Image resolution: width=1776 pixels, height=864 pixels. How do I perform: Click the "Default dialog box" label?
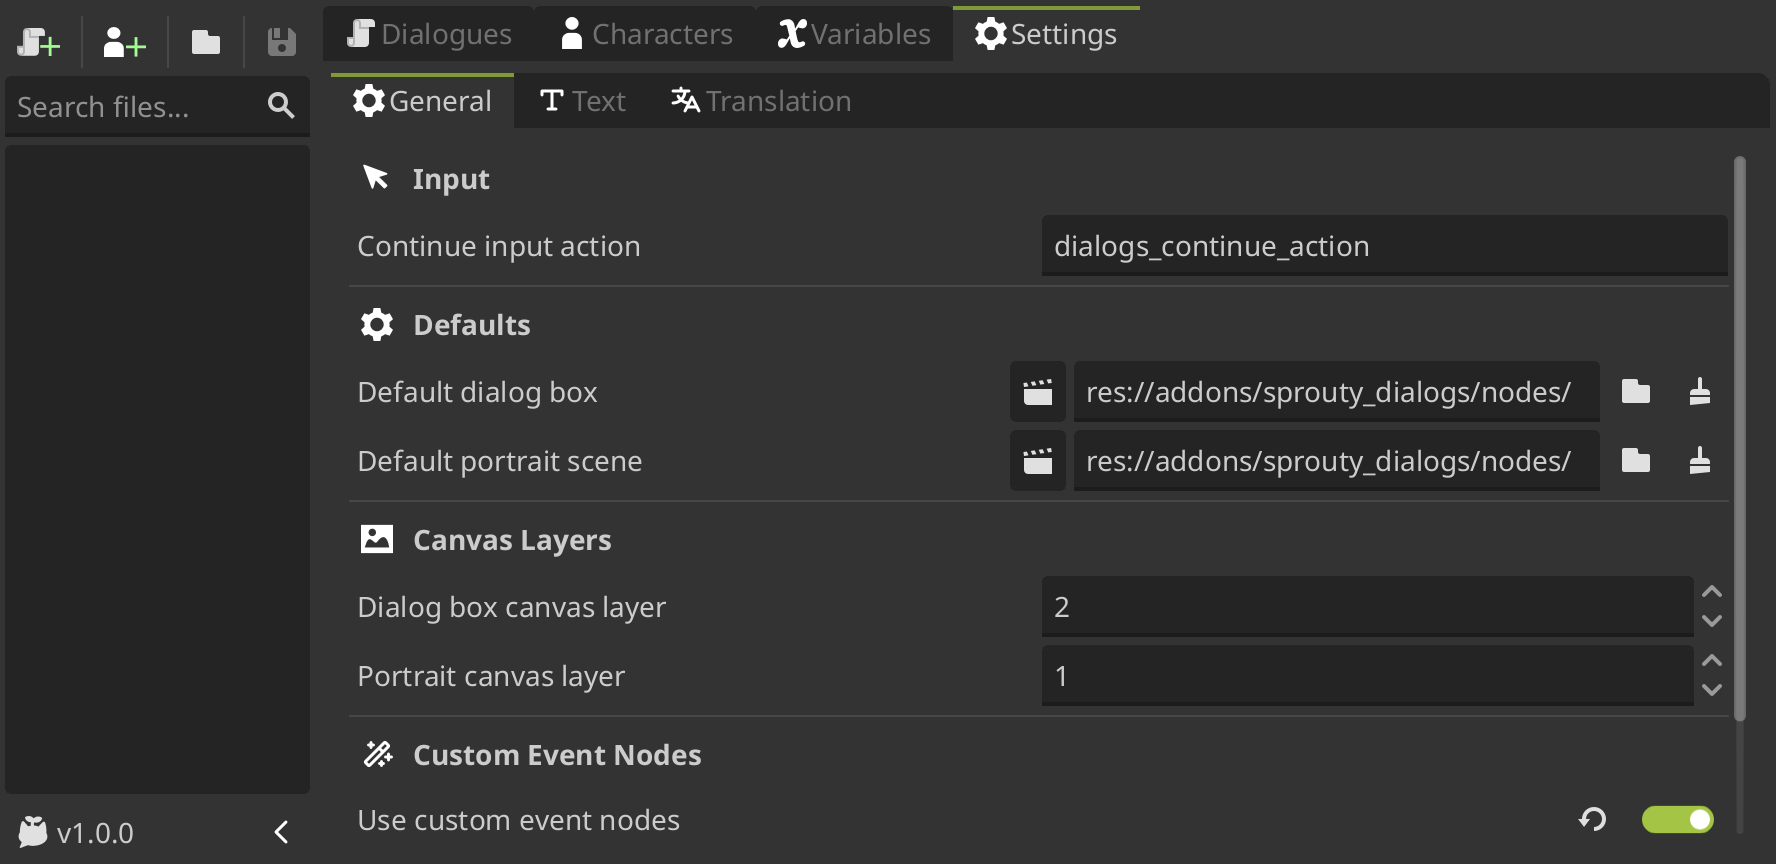(478, 392)
